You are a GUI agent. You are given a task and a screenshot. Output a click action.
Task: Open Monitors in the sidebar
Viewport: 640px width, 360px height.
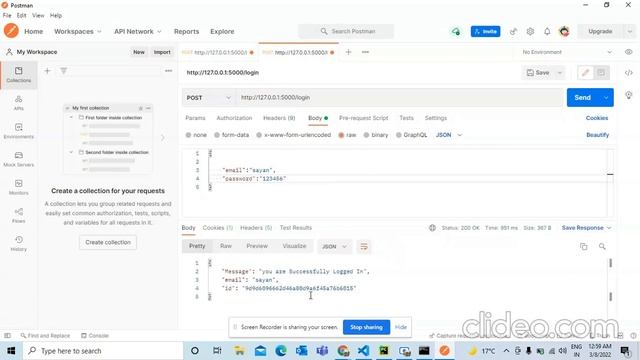pyautogui.click(x=19, y=187)
